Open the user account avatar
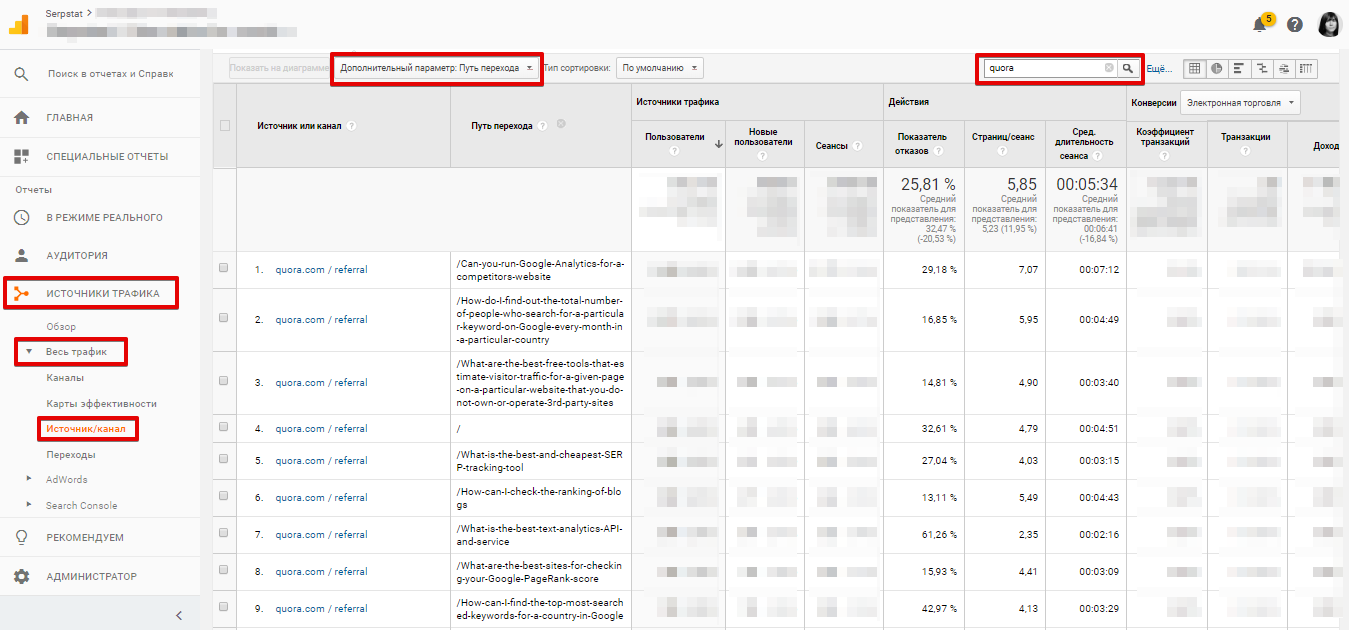Image resolution: width=1349 pixels, height=630 pixels. pos(1329,24)
